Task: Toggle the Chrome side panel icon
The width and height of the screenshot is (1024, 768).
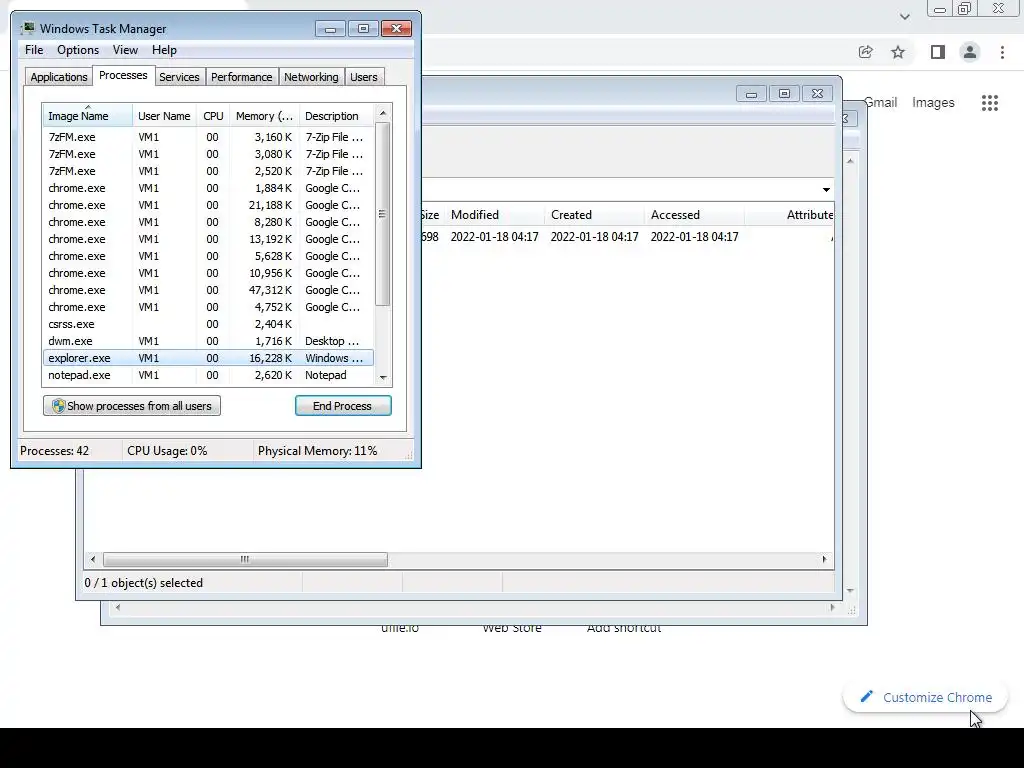Action: (x=938, y=52)
